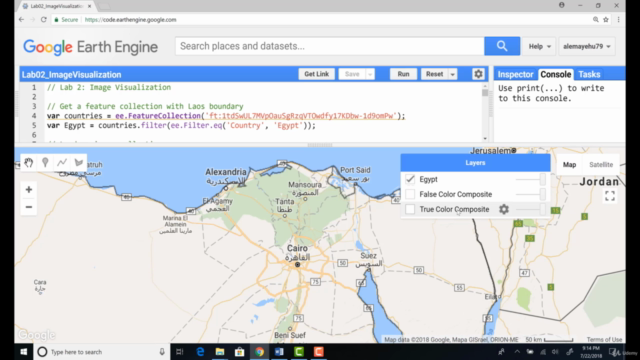
Task: Select the draw line tool
Action: pos(62,162)
